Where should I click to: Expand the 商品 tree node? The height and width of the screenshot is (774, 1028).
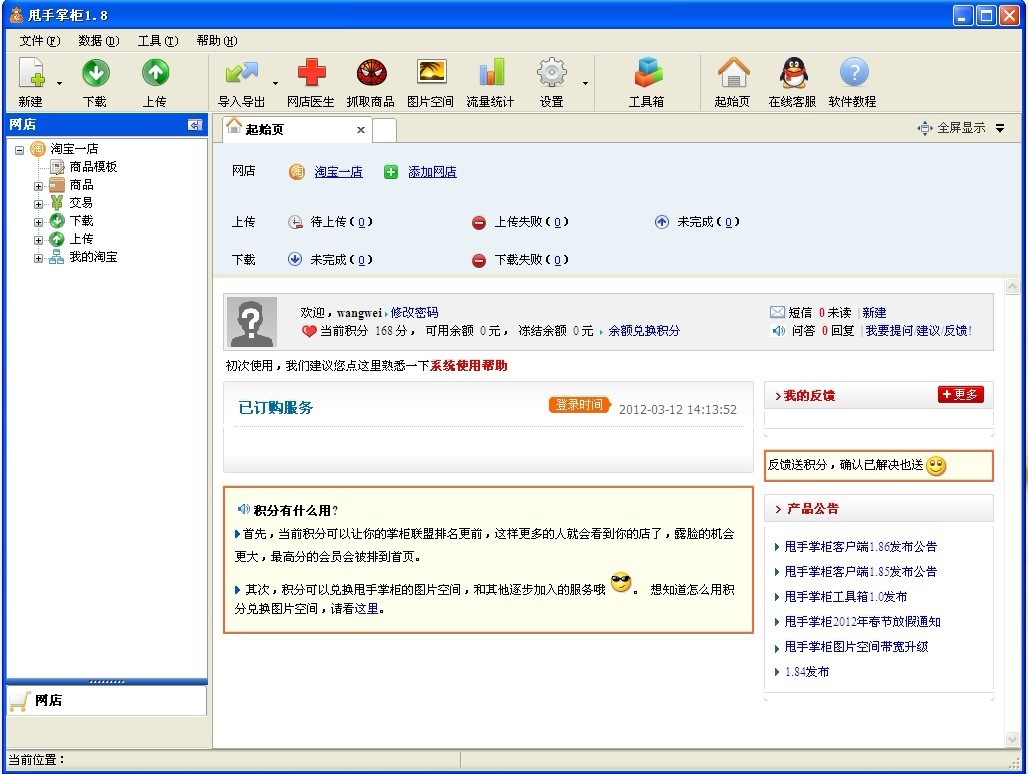click(x=39, y=186)
